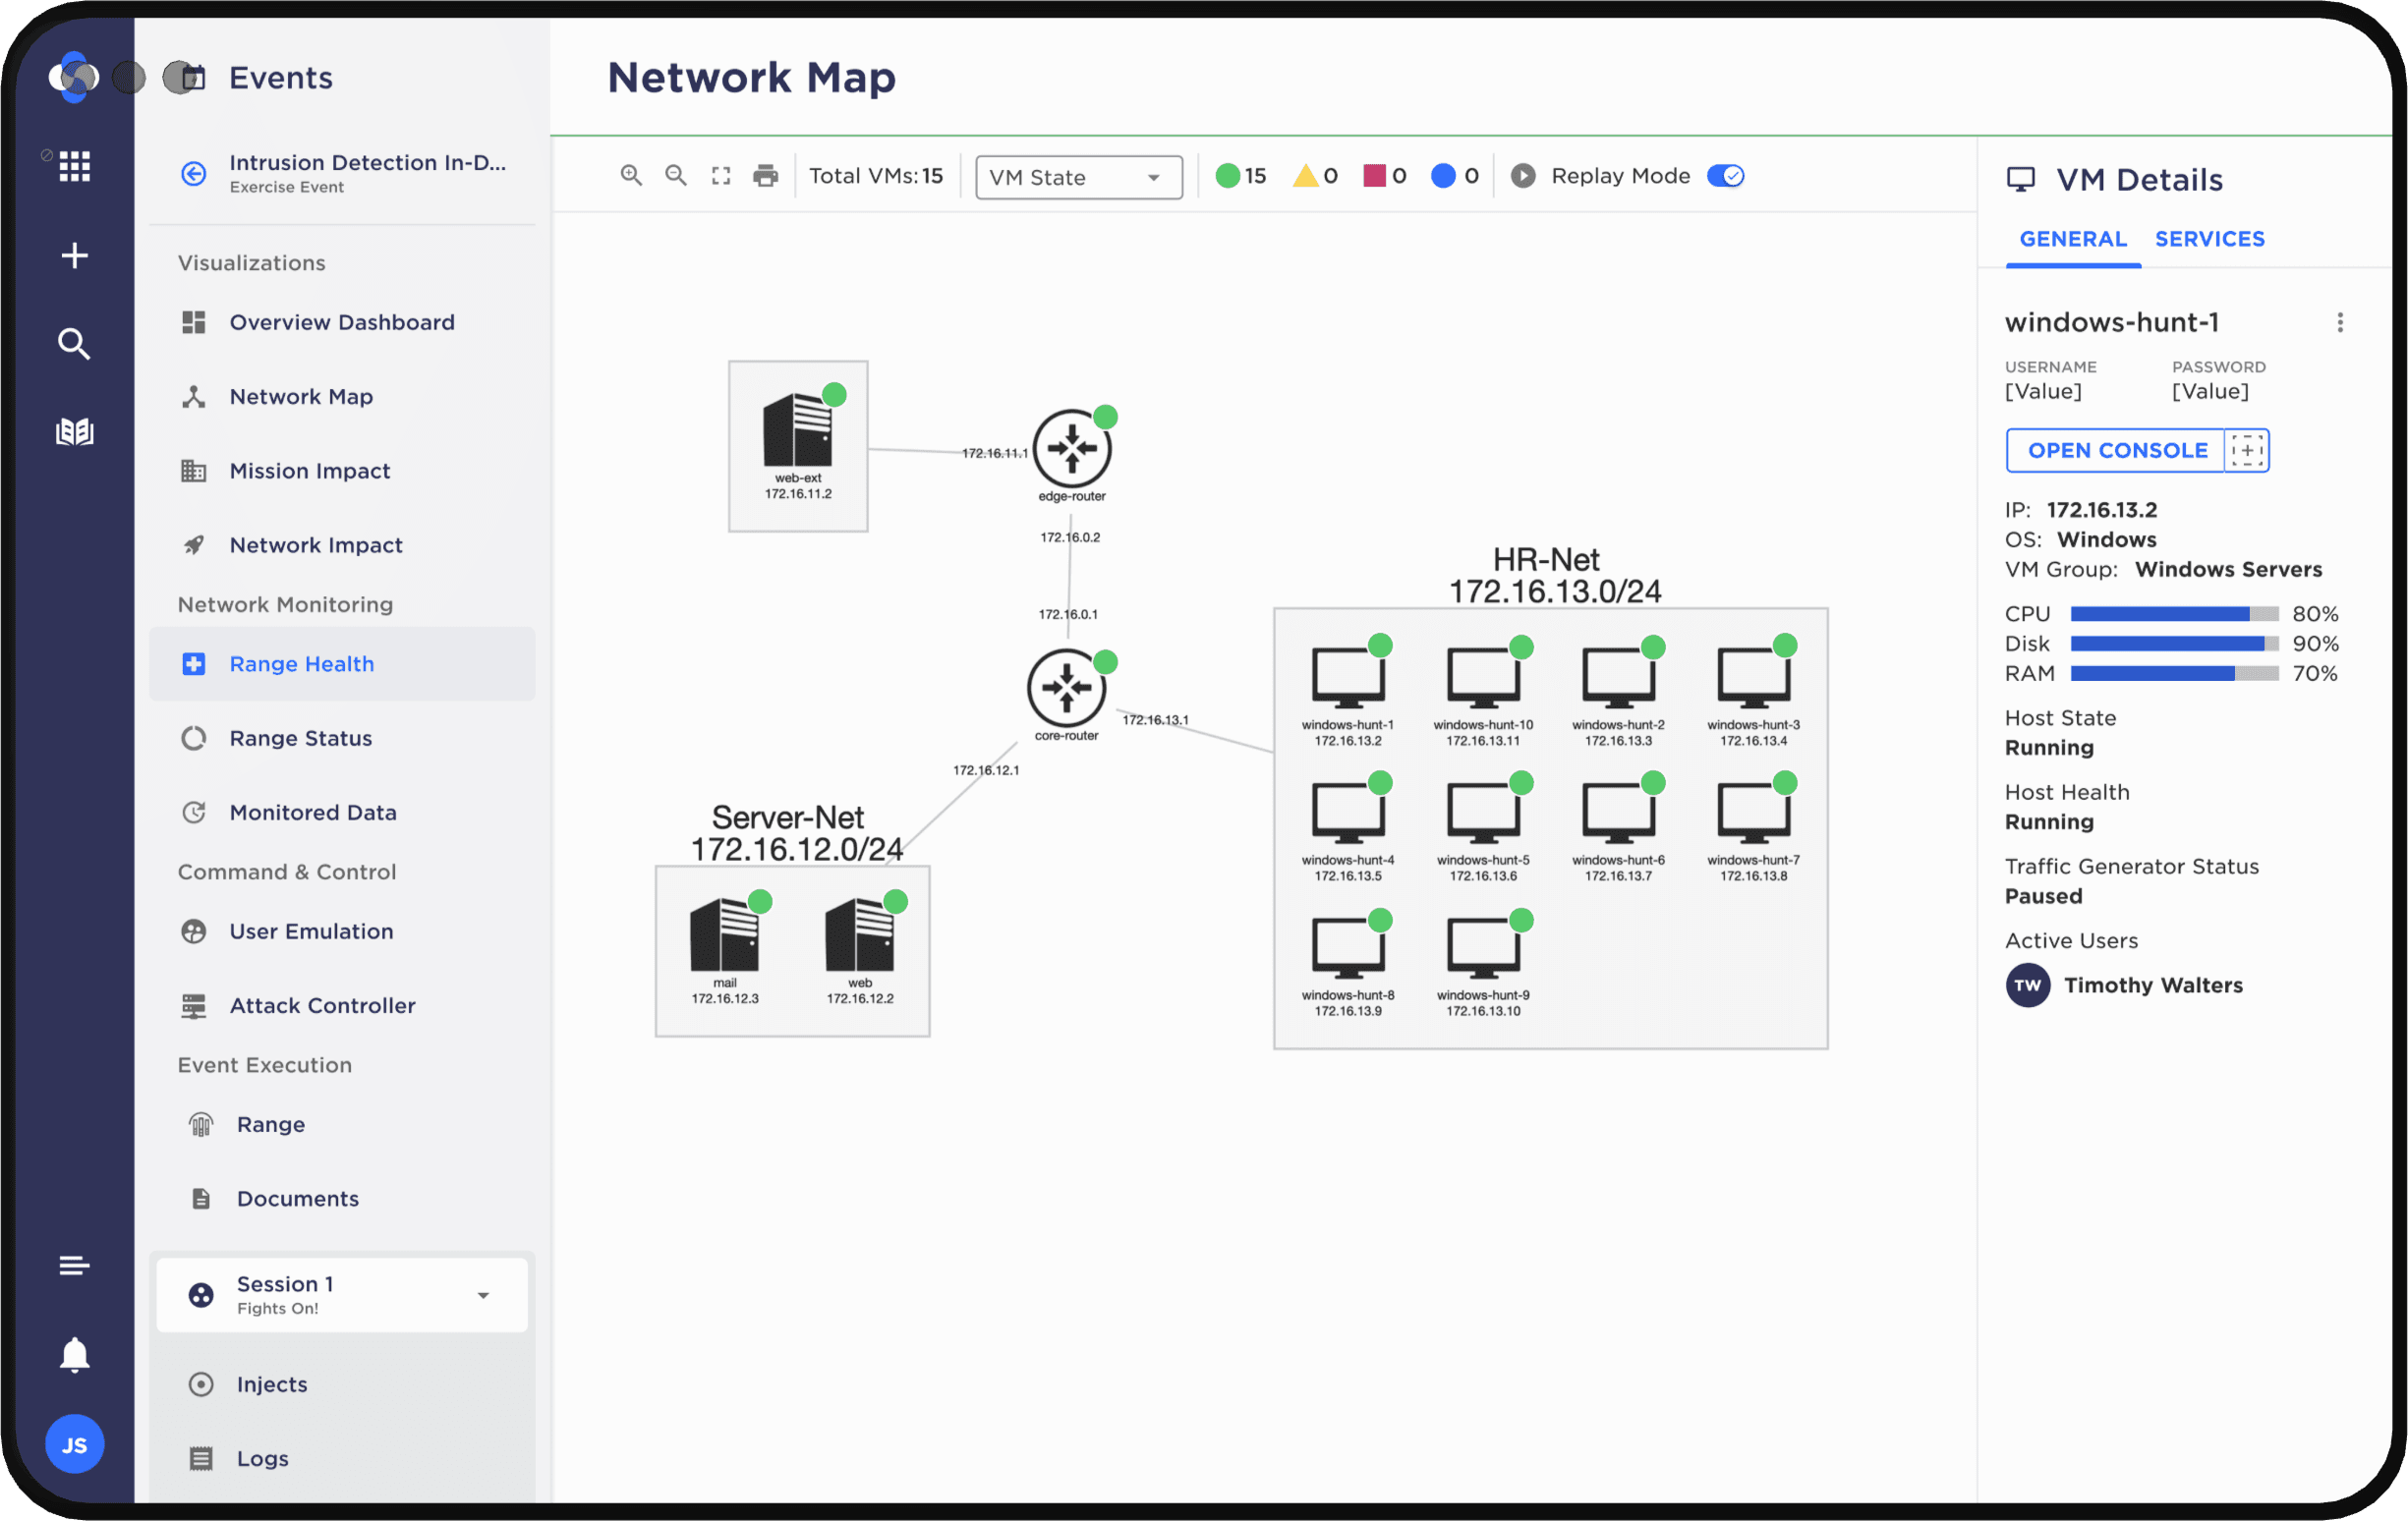This screenshot has width=2408, height=1521.
Task: Open Events header in the sidebar
Action: click(x=280, y=78)
